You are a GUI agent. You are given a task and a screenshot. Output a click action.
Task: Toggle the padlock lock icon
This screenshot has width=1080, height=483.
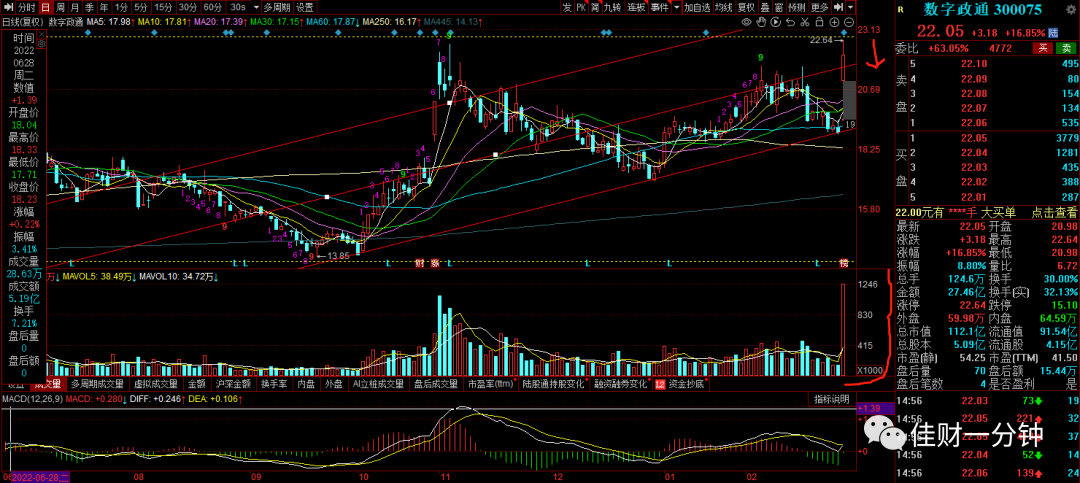[820, 22]
